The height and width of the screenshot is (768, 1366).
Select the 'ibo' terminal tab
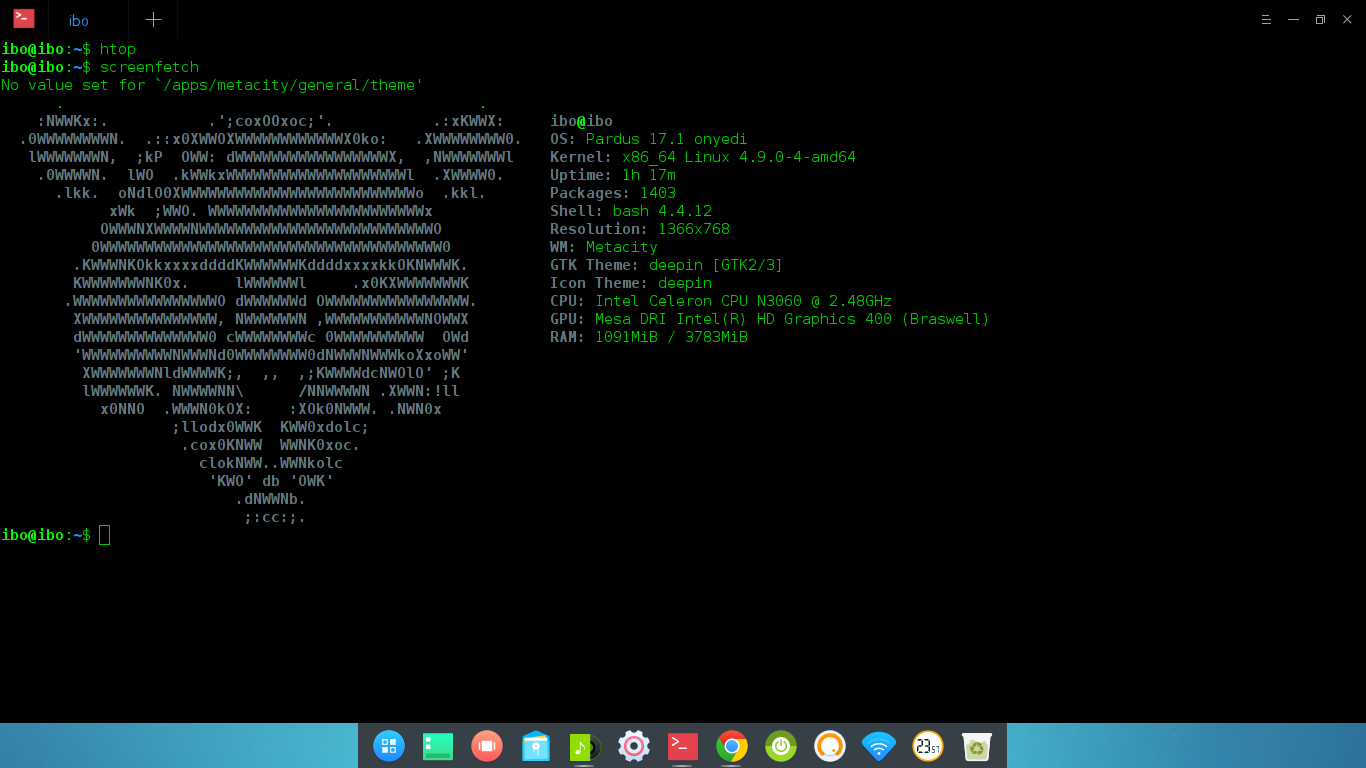79,20
